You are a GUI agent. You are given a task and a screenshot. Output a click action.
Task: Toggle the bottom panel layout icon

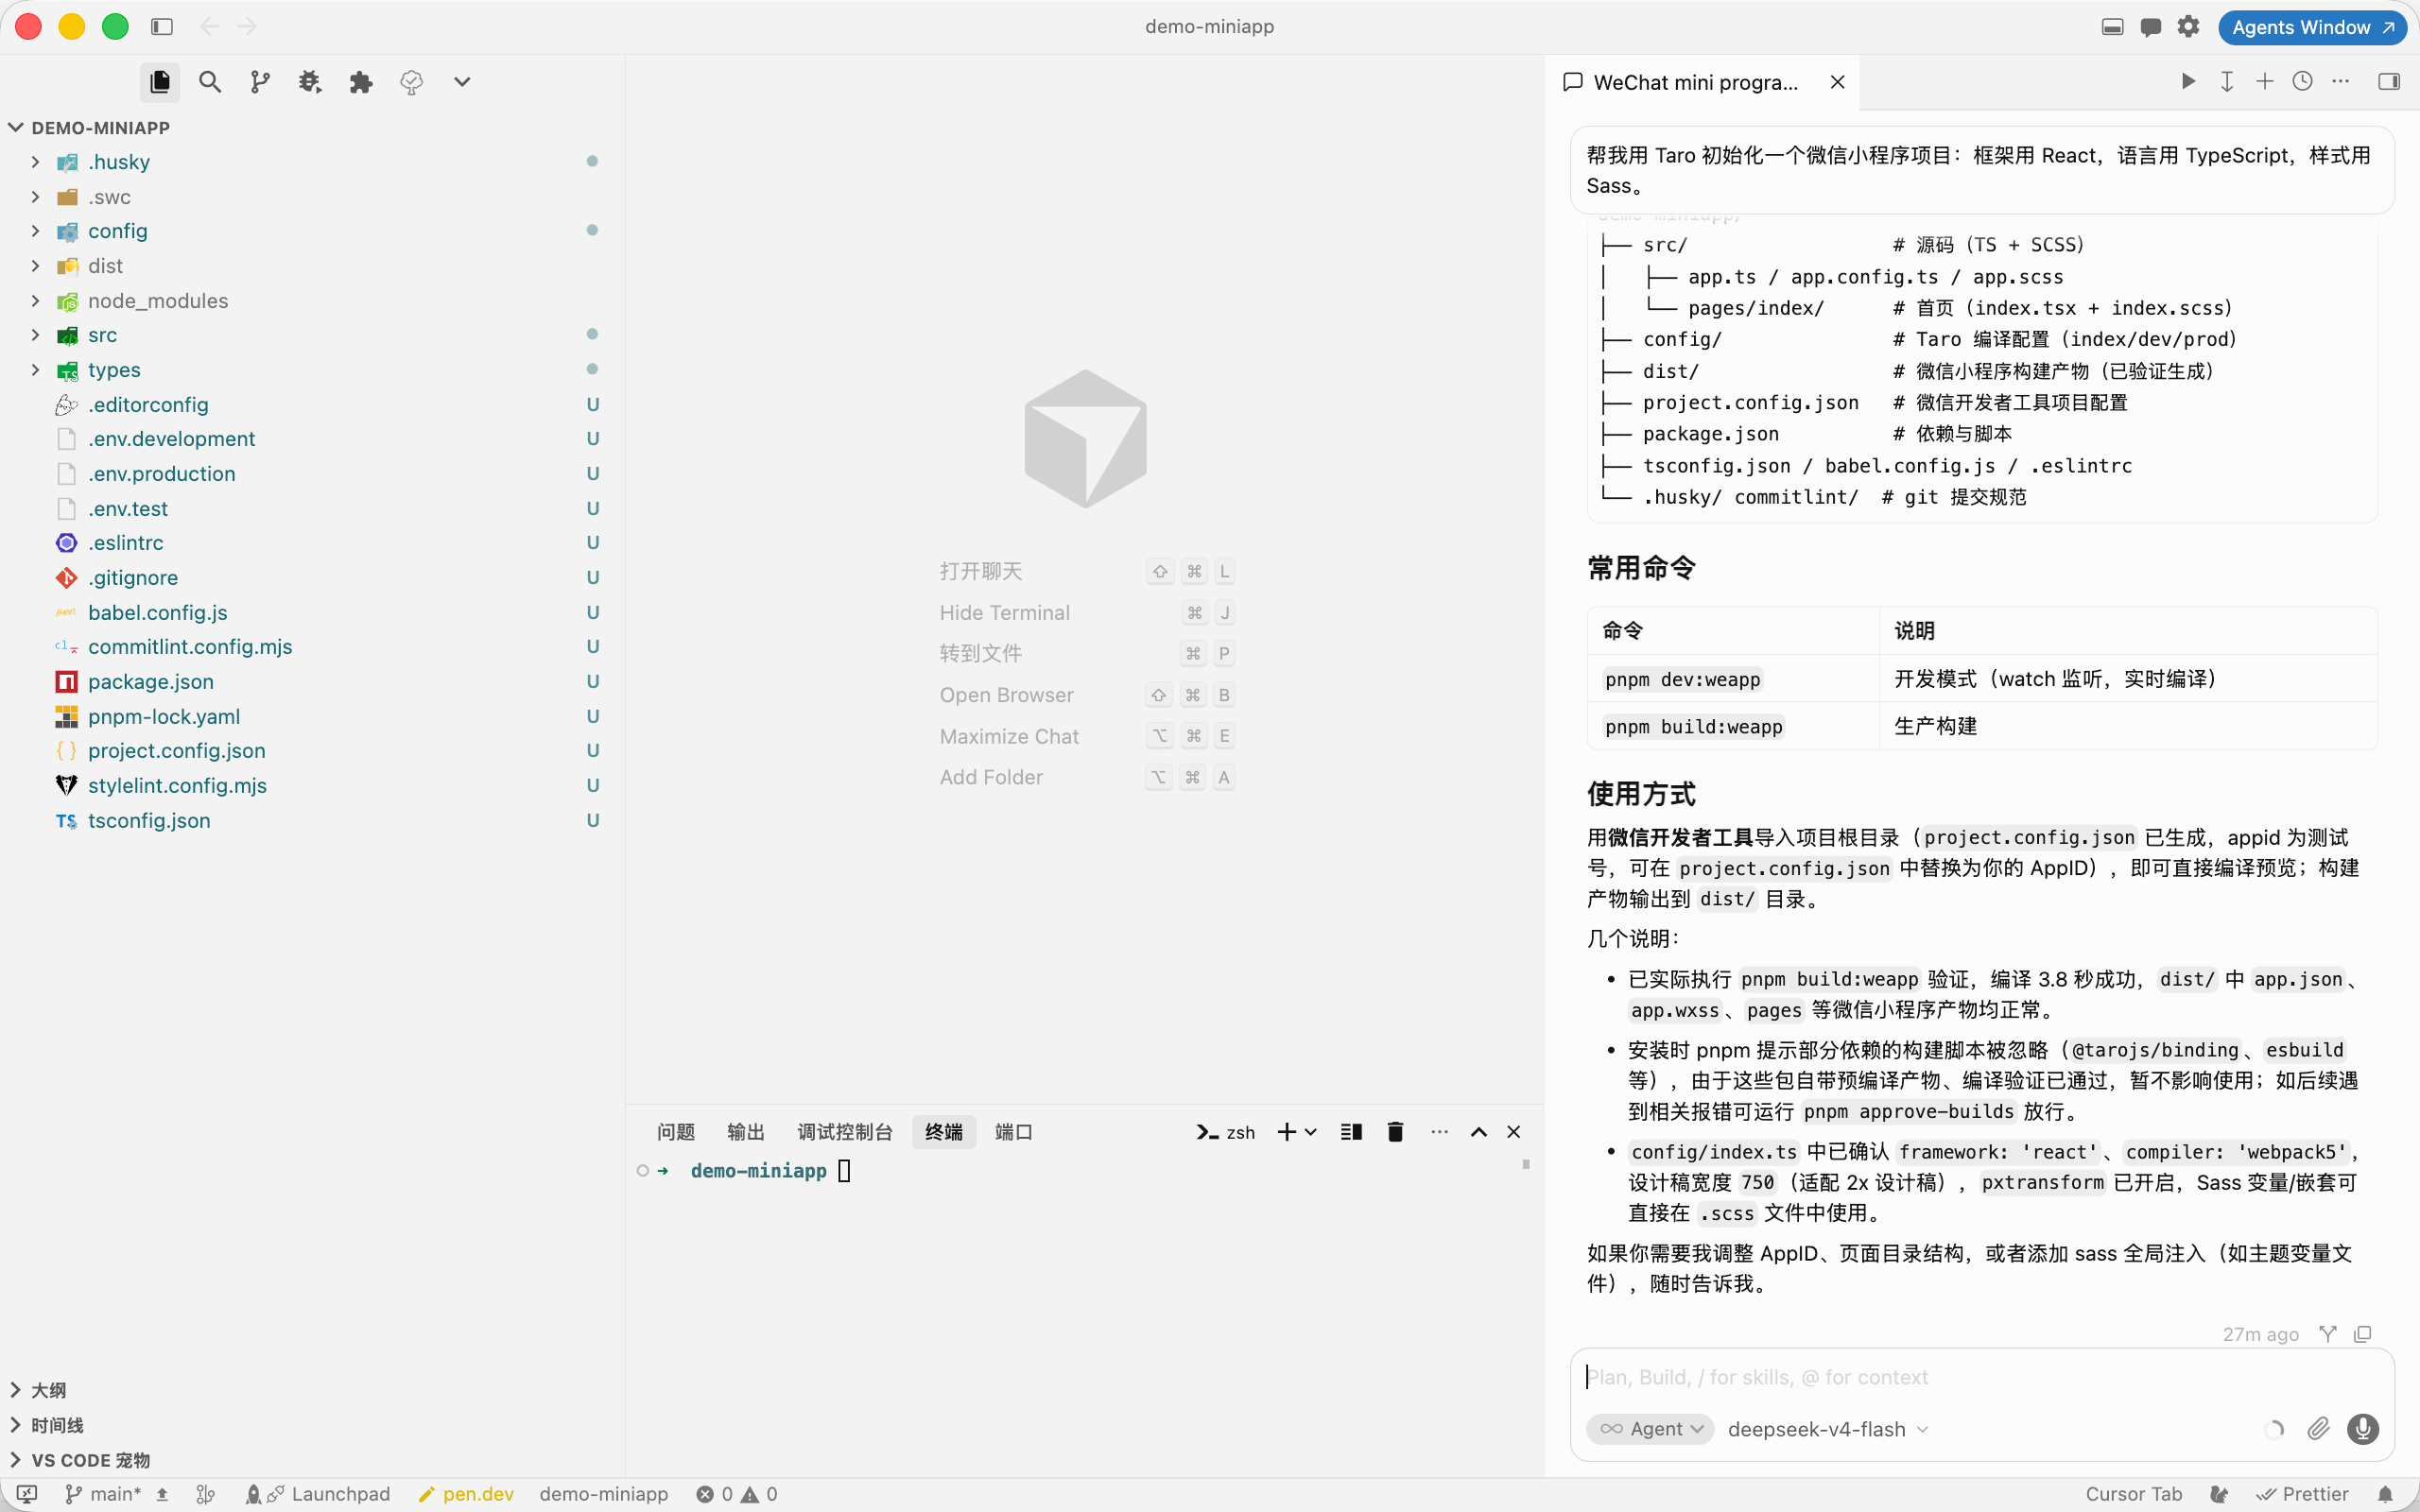point(2112,27)
